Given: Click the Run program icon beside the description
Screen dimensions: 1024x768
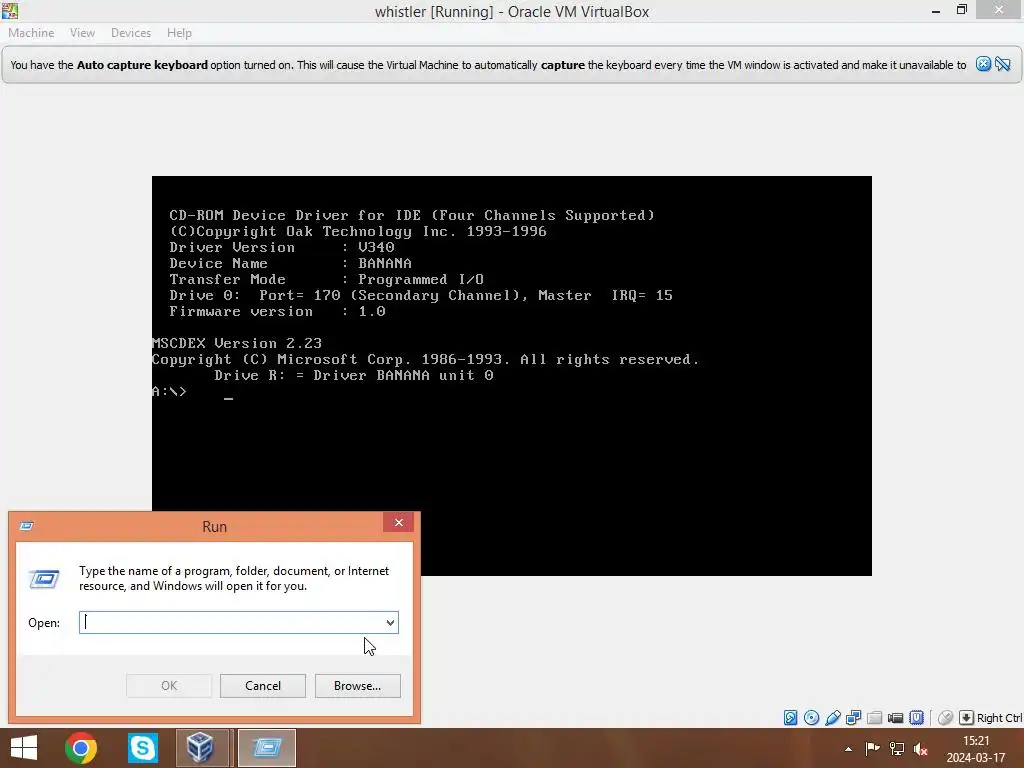Looking at the screenshot, I should [44, 578].
